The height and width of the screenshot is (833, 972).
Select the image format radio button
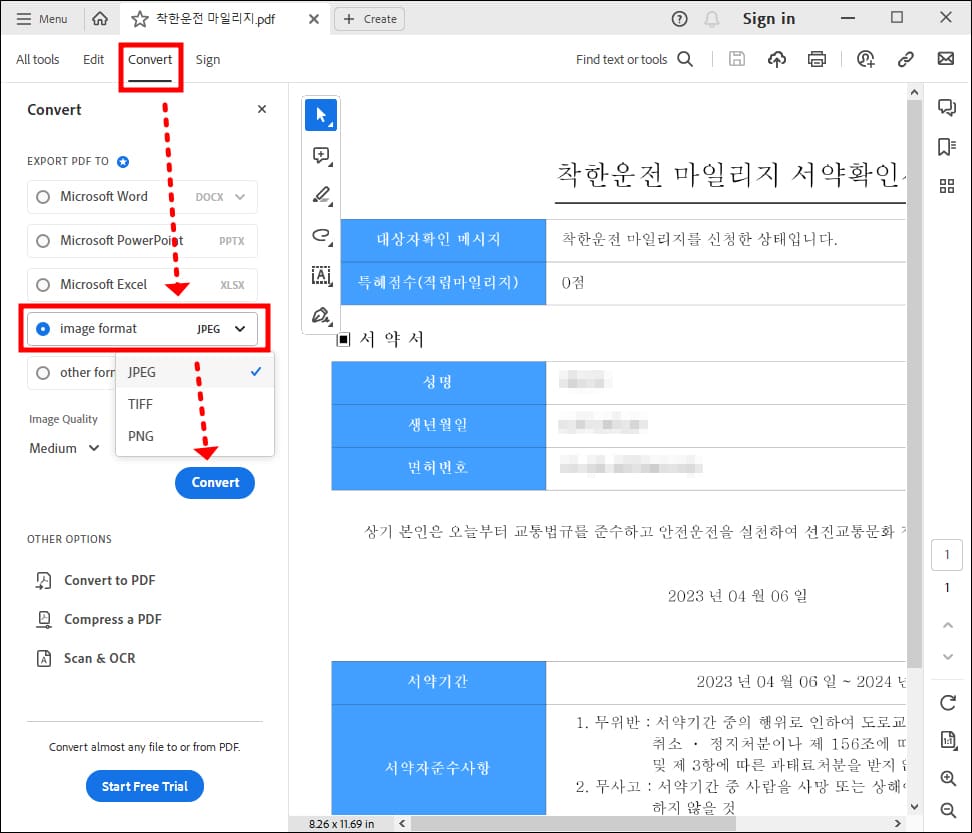41,328
